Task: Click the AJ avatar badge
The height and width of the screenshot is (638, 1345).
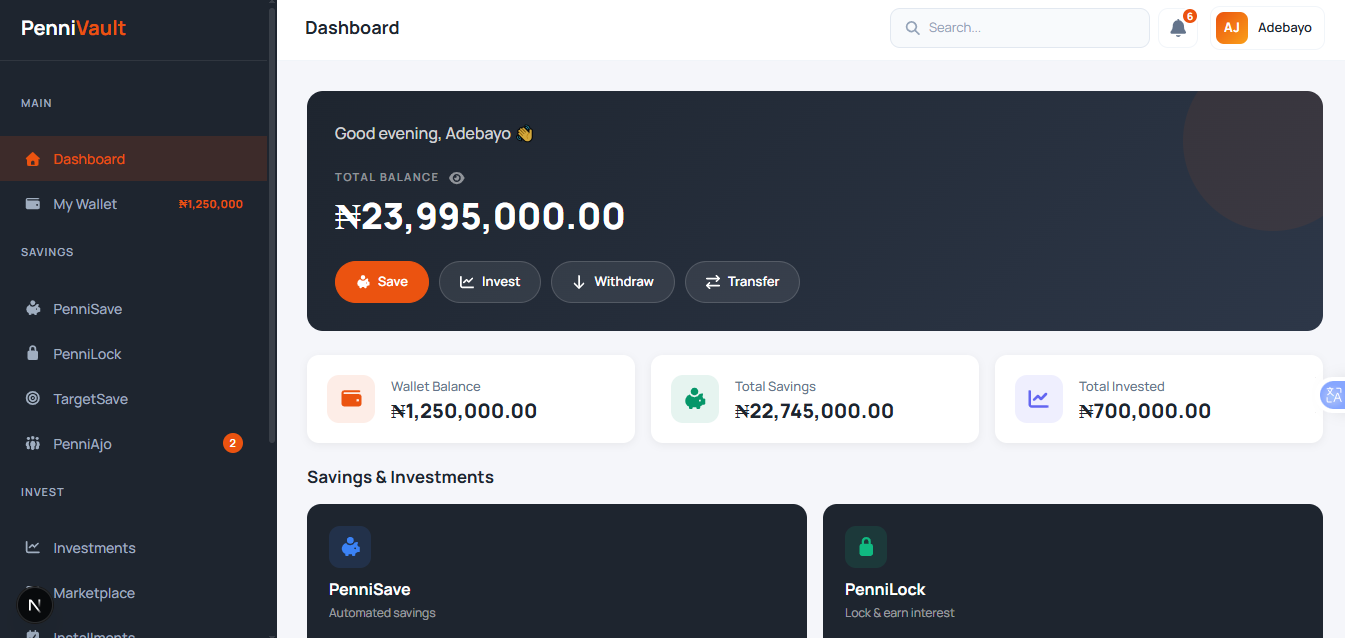Action: pos(1231,27)
